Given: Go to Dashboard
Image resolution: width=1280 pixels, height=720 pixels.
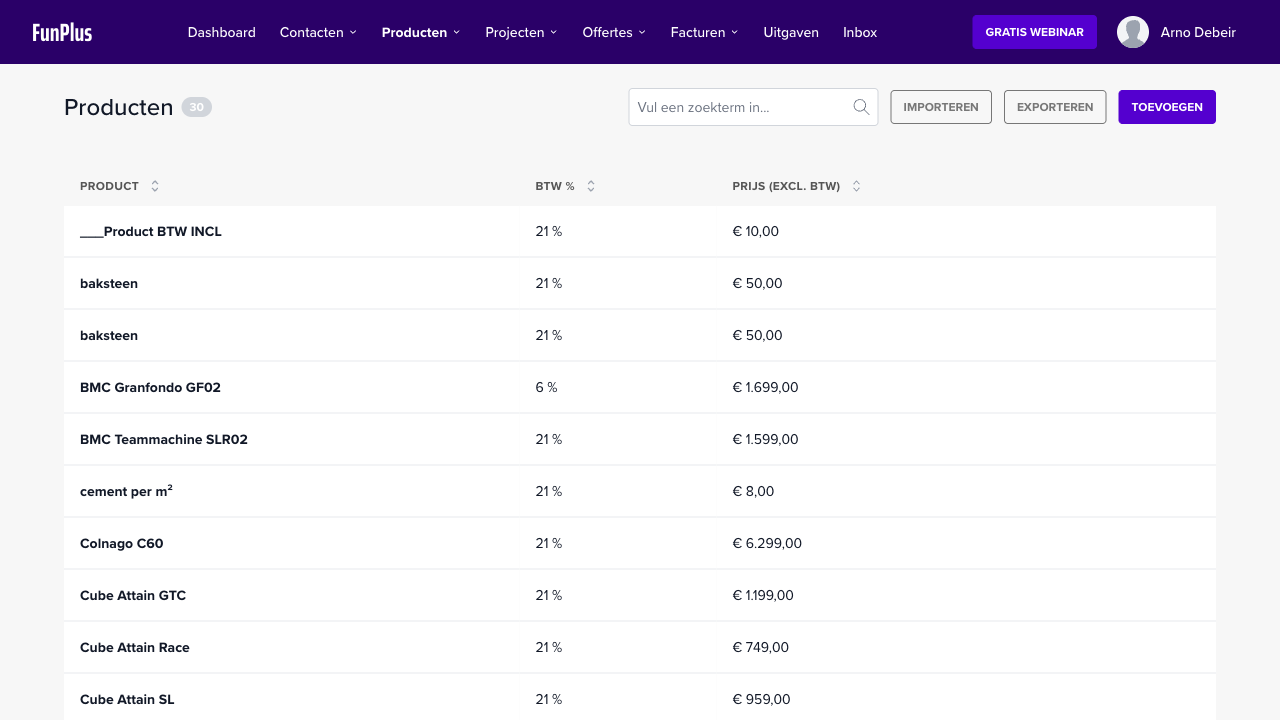Looking at the screenshot, I should (221, 32).
